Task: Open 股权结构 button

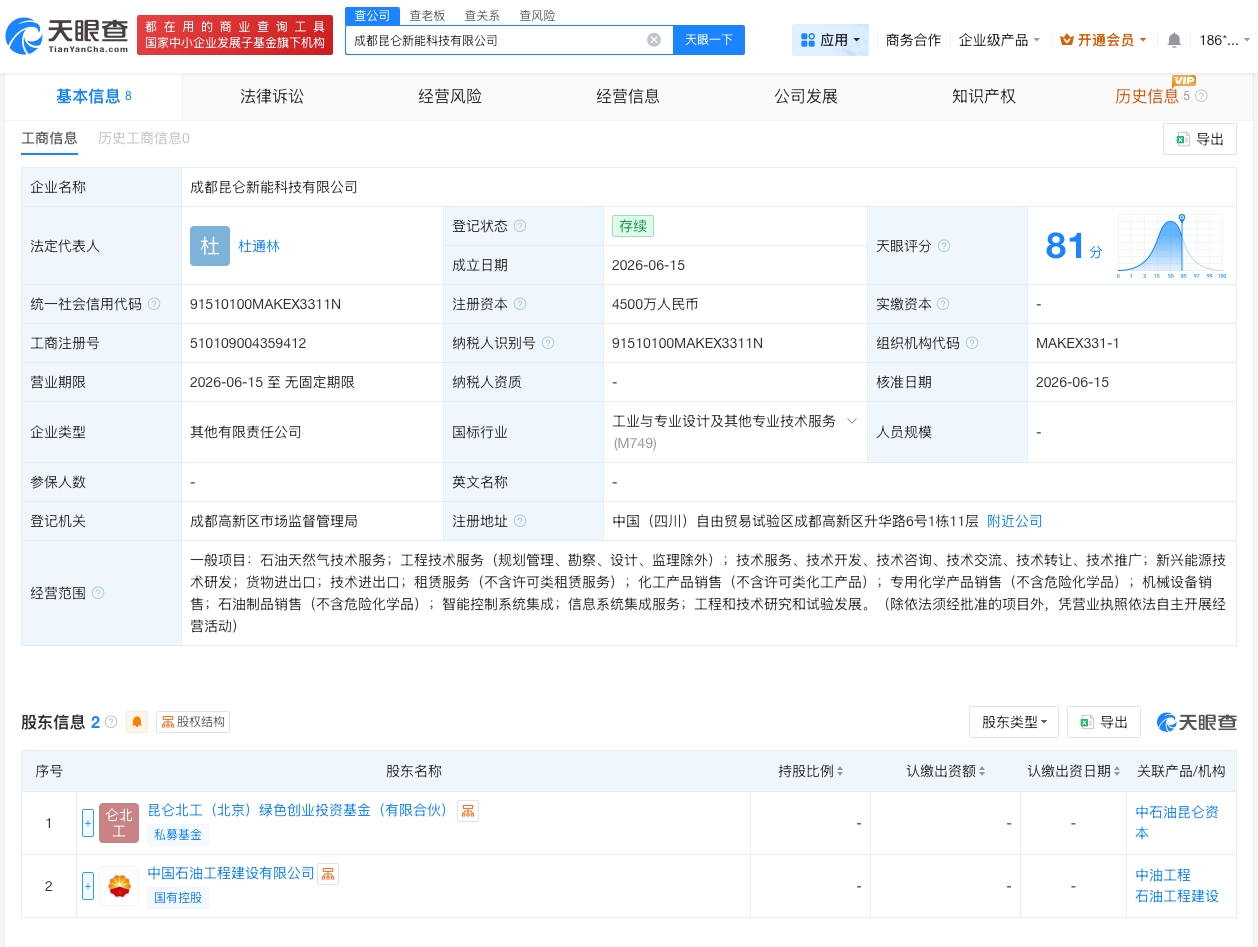Action: point(193,722)
